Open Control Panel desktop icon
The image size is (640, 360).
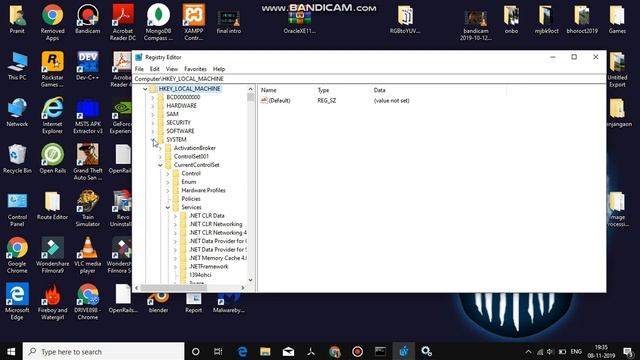pos(17,209)
